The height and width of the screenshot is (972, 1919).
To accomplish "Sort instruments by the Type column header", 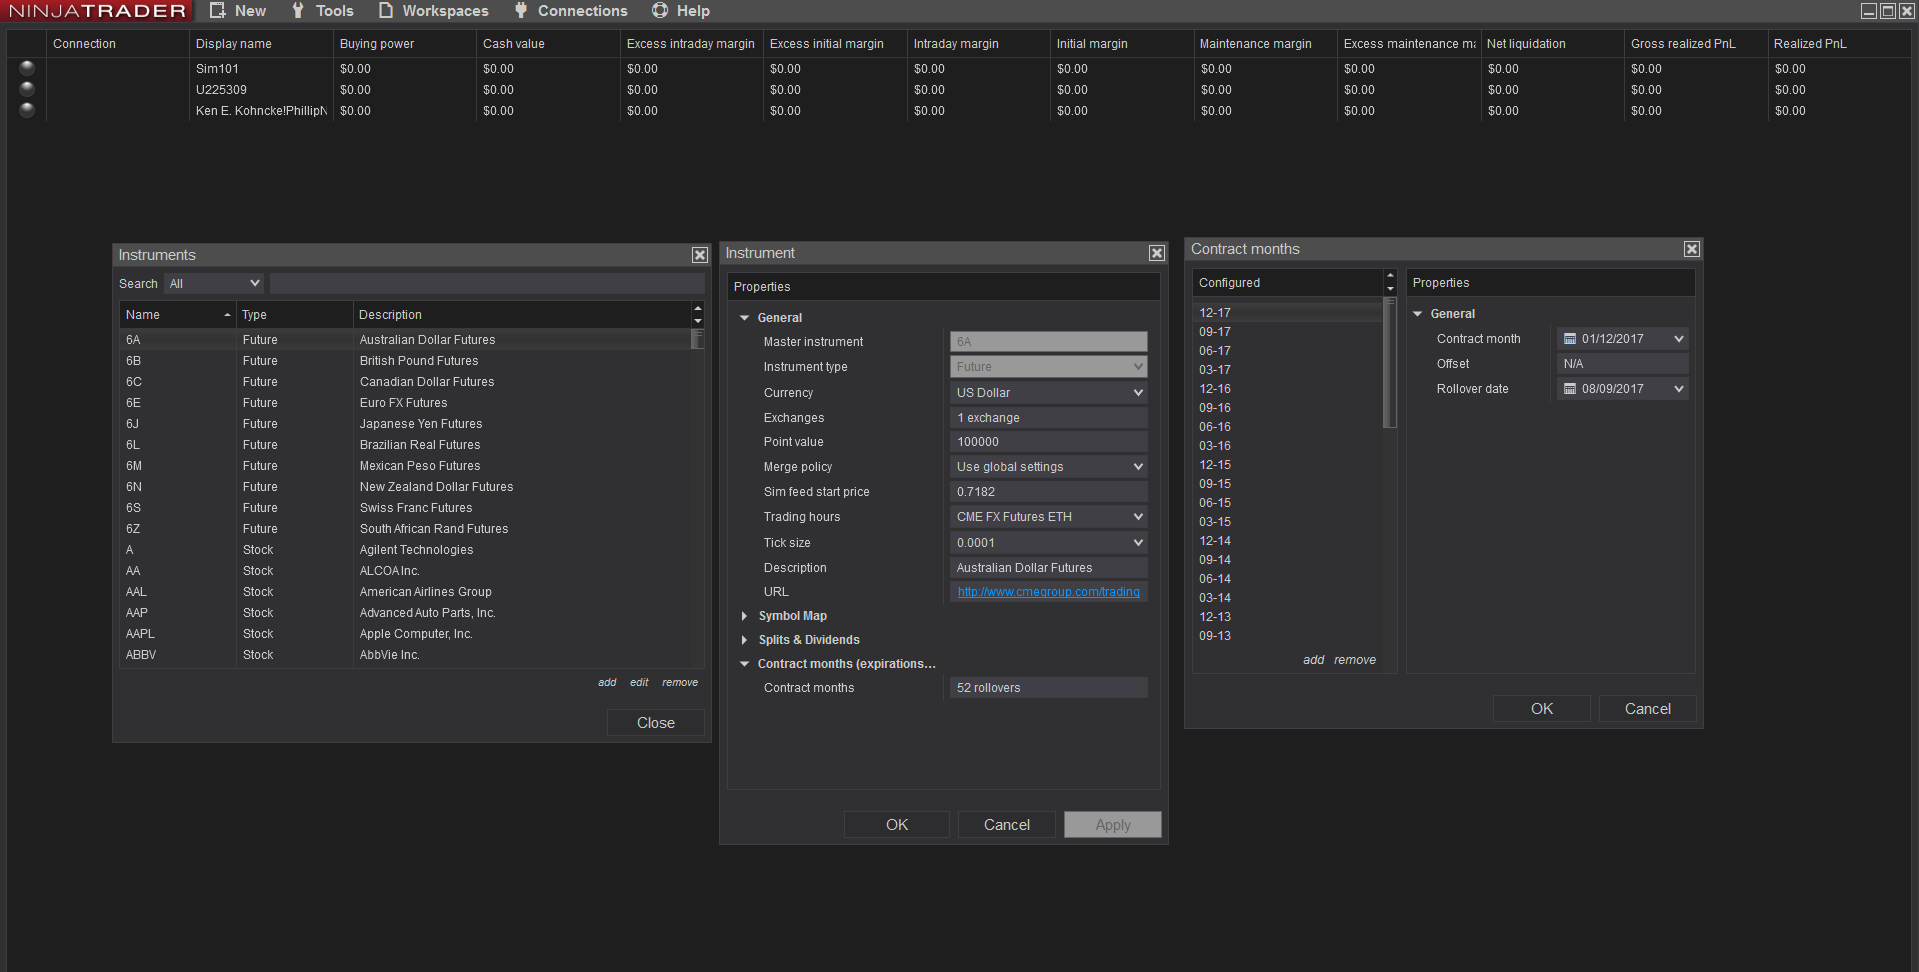I will click(x=294, y=315).
